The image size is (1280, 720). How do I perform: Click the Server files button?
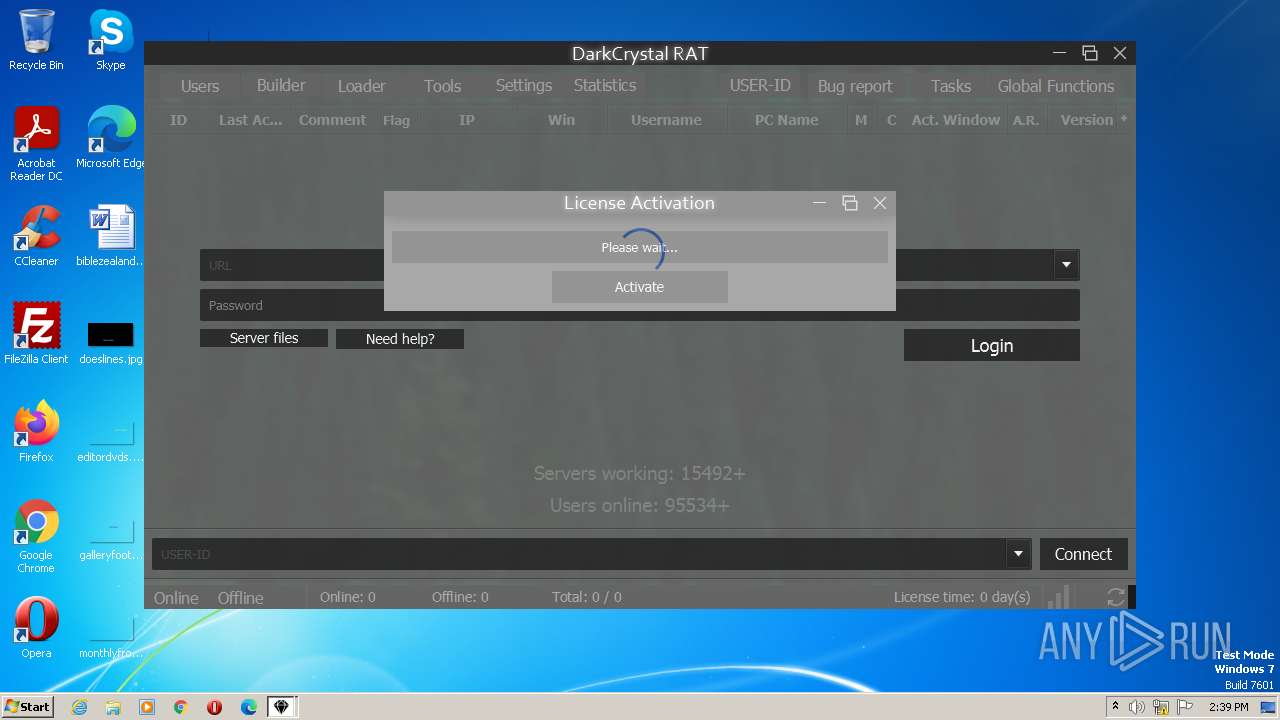[x=264, y=338]
